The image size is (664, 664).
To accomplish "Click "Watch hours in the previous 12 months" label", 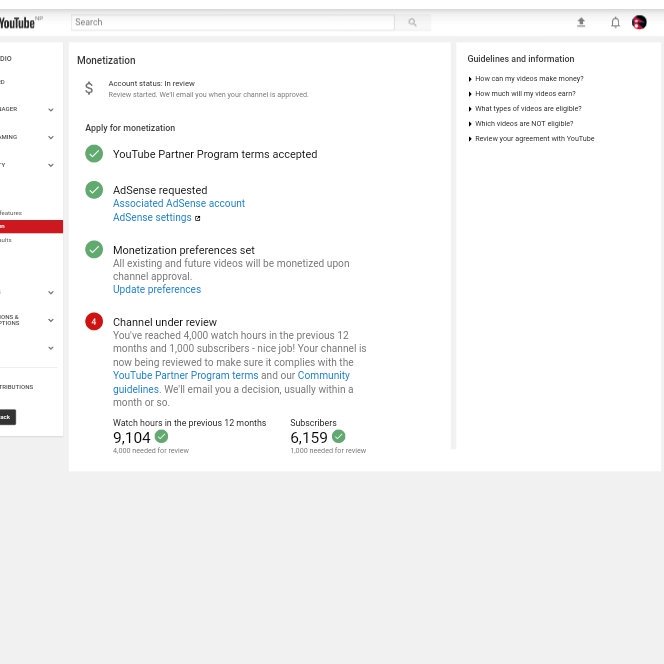I will click(x=189, y=423).
